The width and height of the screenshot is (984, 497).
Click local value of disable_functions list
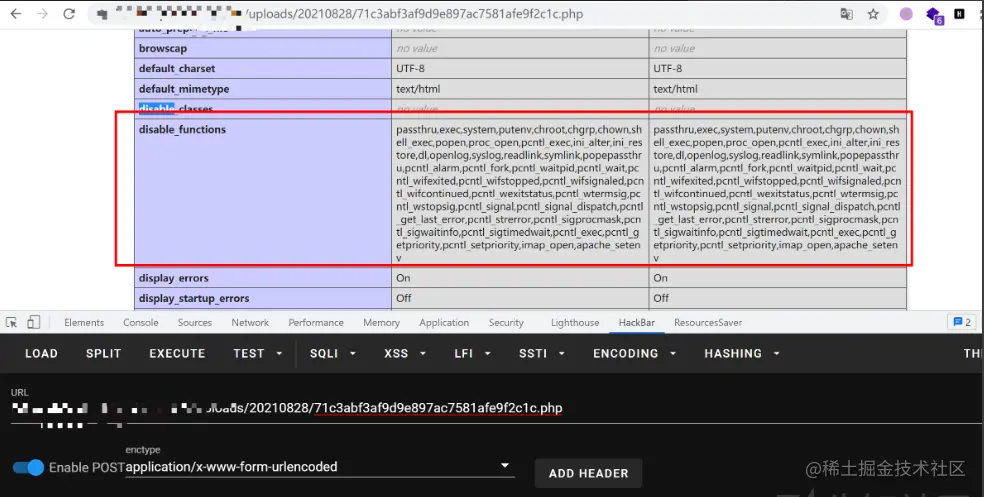pyautogui.click(x=520, y=194)
